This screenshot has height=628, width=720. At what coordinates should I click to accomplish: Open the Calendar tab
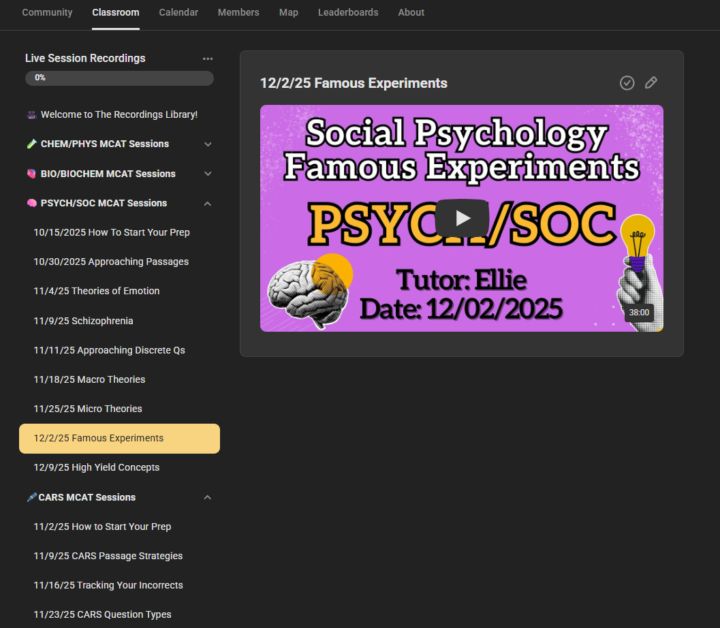(x=179, y=12)
